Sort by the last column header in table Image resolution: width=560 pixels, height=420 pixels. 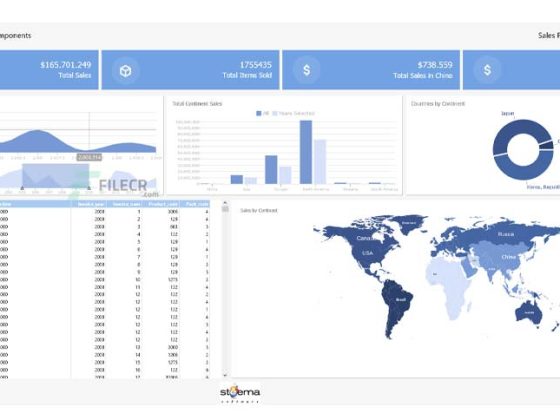click(196, 204)
